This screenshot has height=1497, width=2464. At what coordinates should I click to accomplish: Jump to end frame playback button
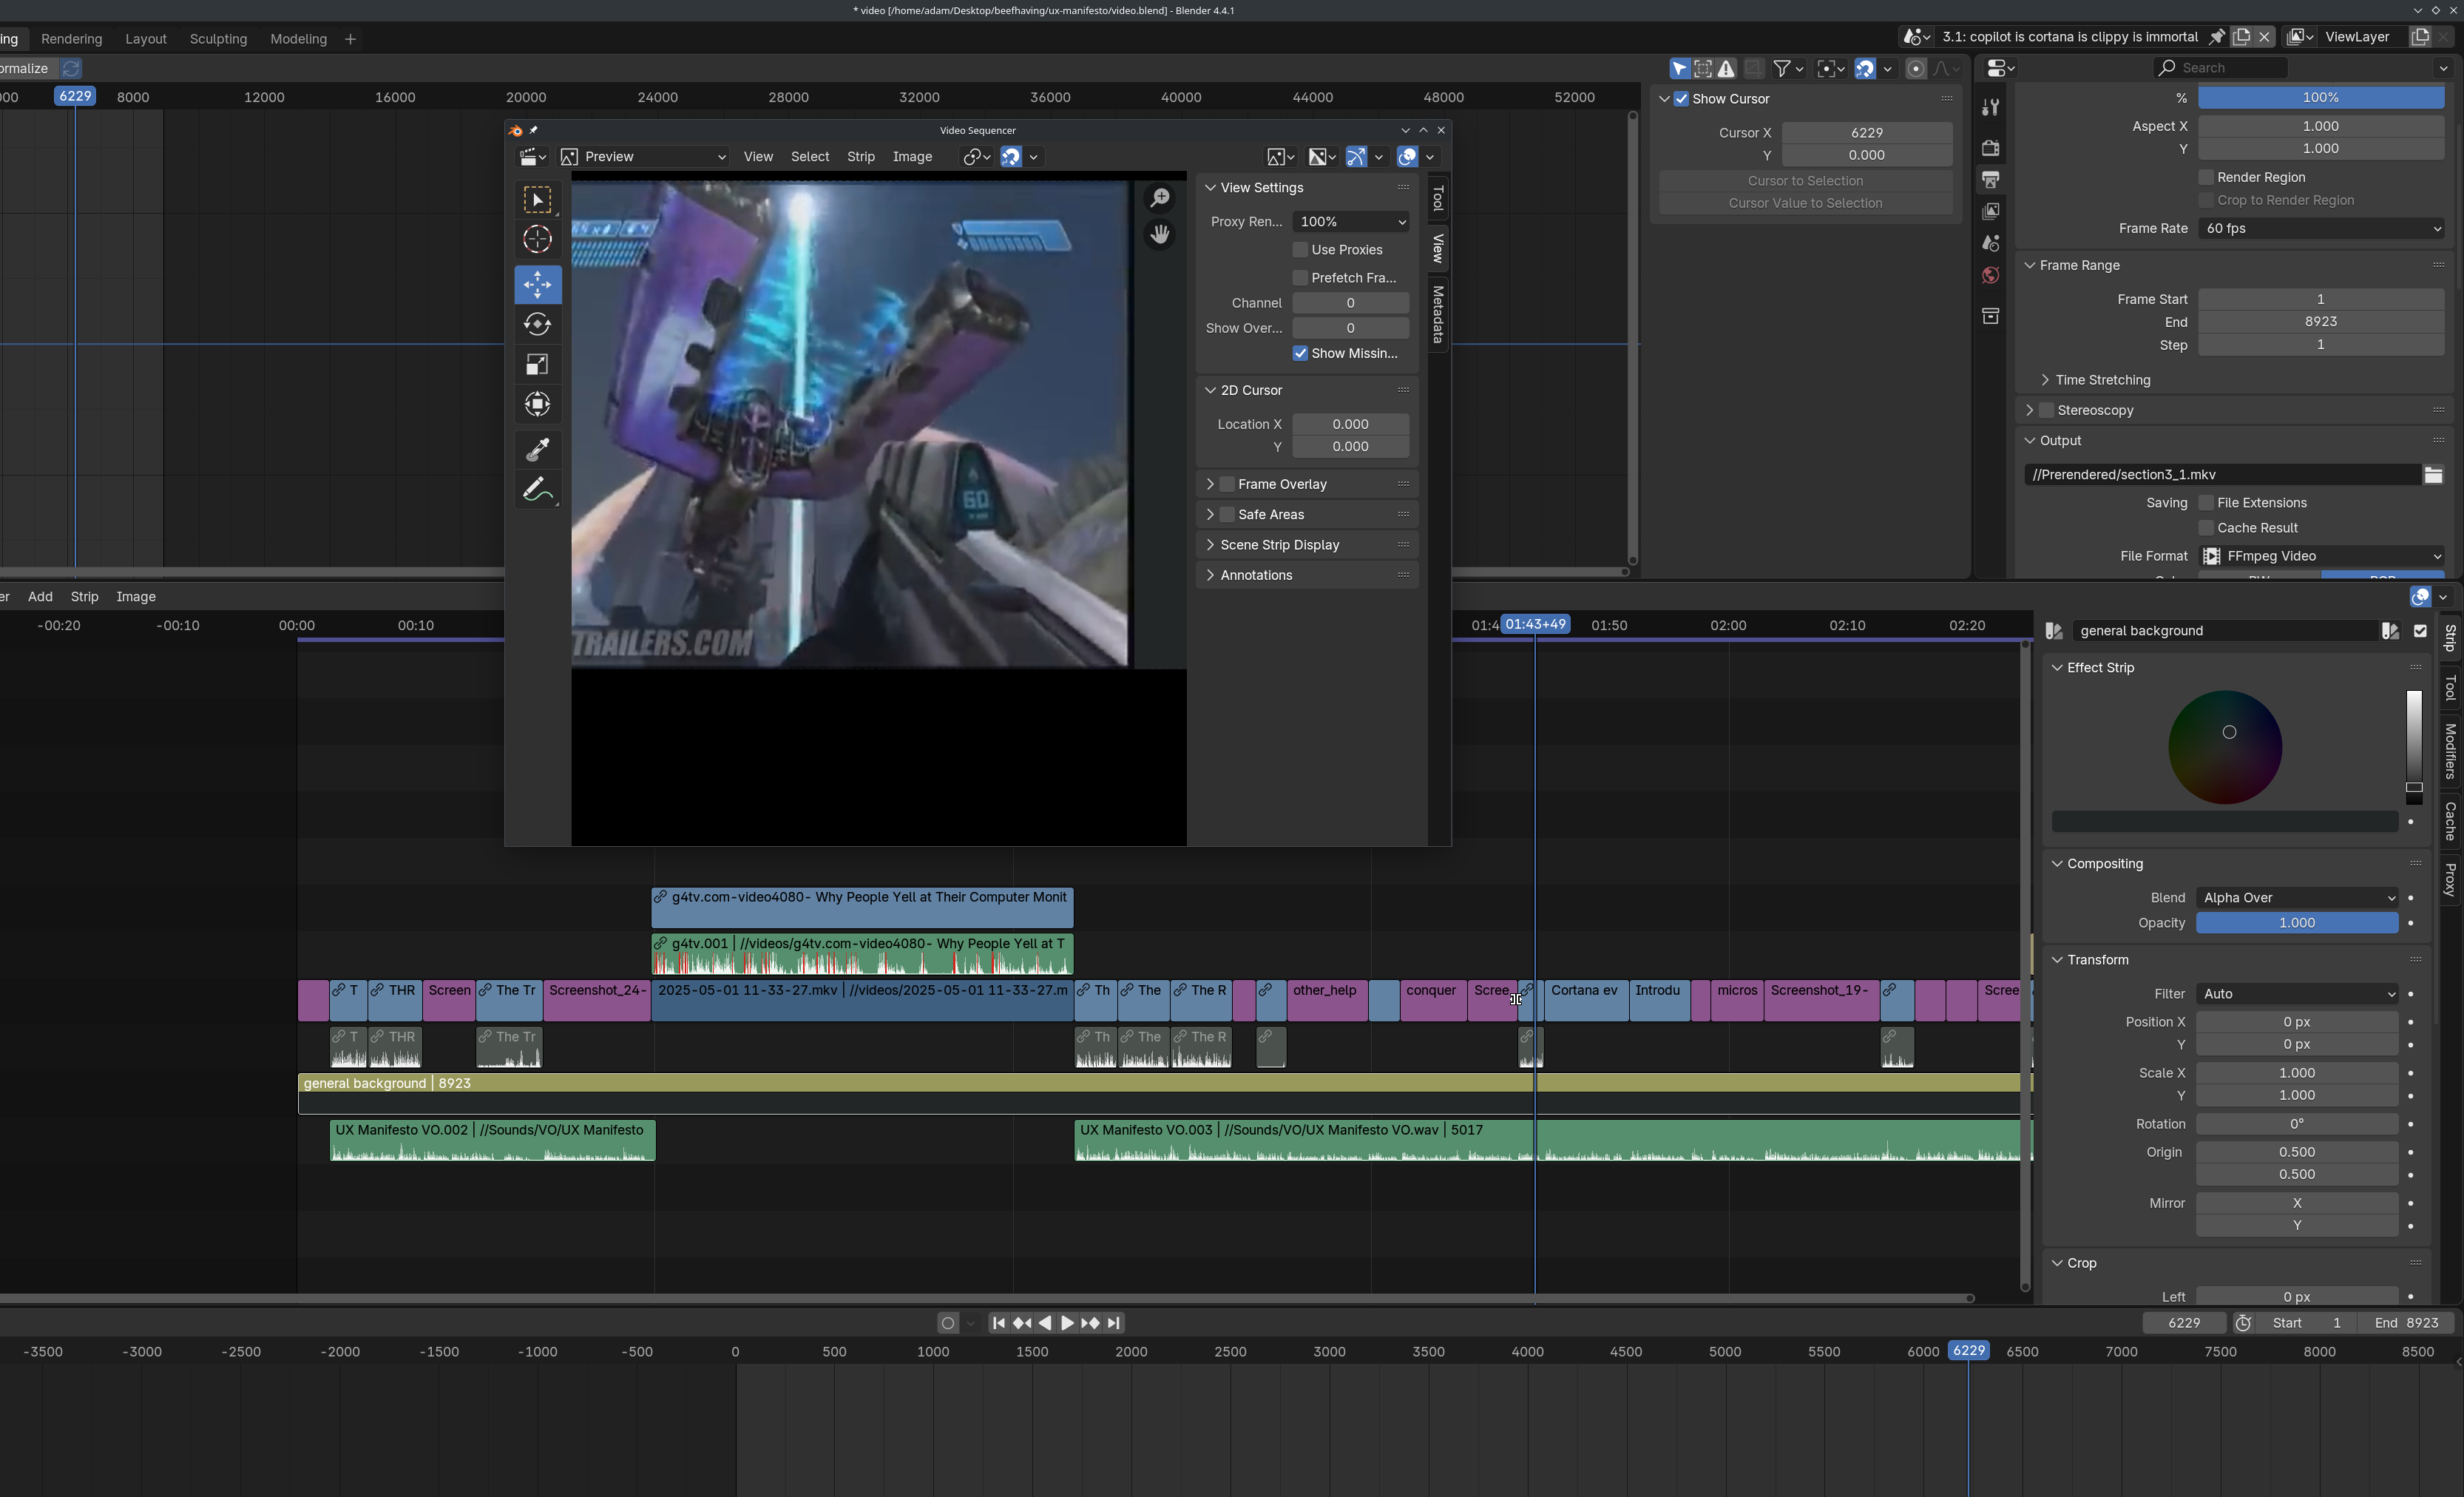(x=1114, y=1323)
